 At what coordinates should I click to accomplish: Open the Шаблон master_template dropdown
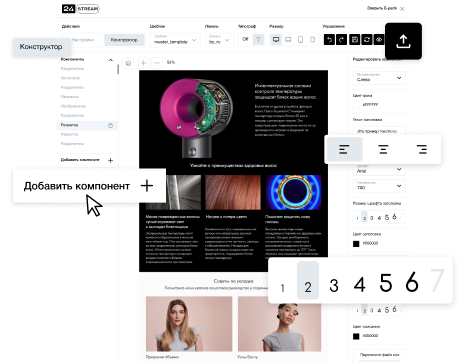(x=175, y=40)
